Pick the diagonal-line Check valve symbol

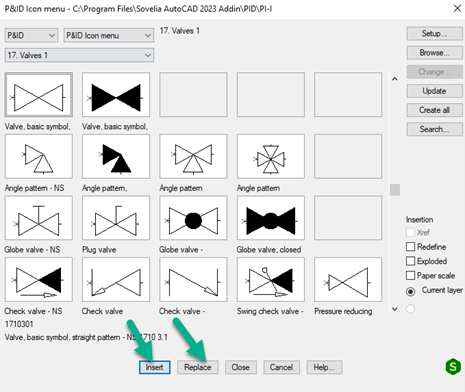[x=193, y=279]
